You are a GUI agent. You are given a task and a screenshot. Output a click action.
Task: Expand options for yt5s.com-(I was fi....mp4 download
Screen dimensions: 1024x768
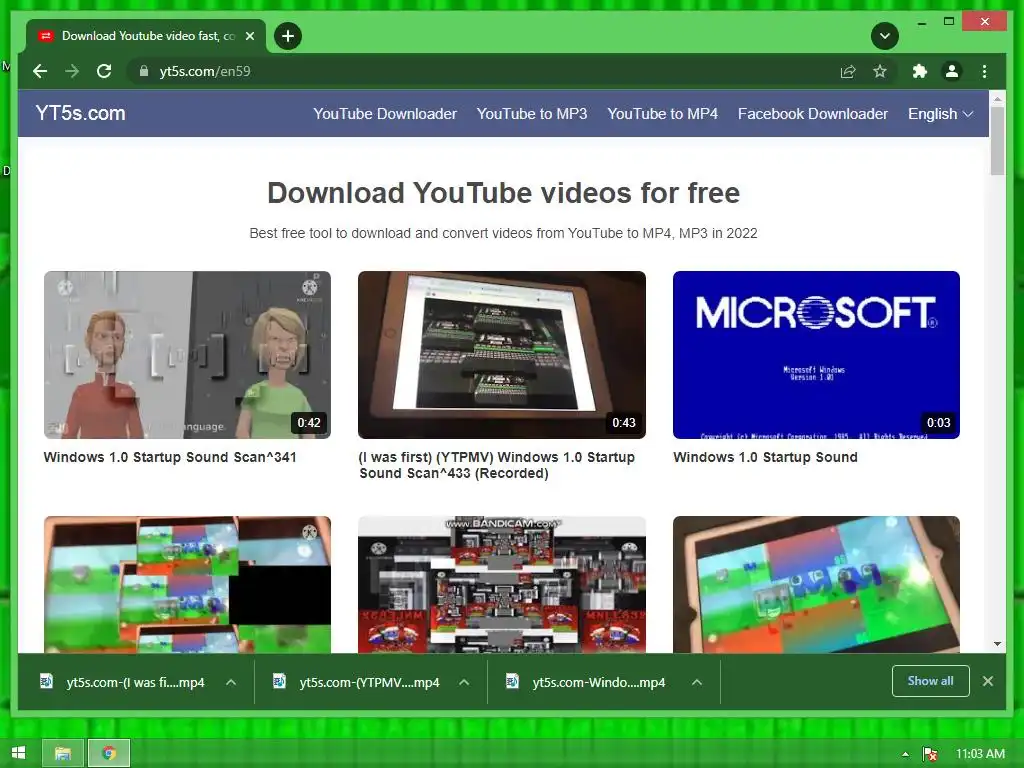[x=231, y=682]
